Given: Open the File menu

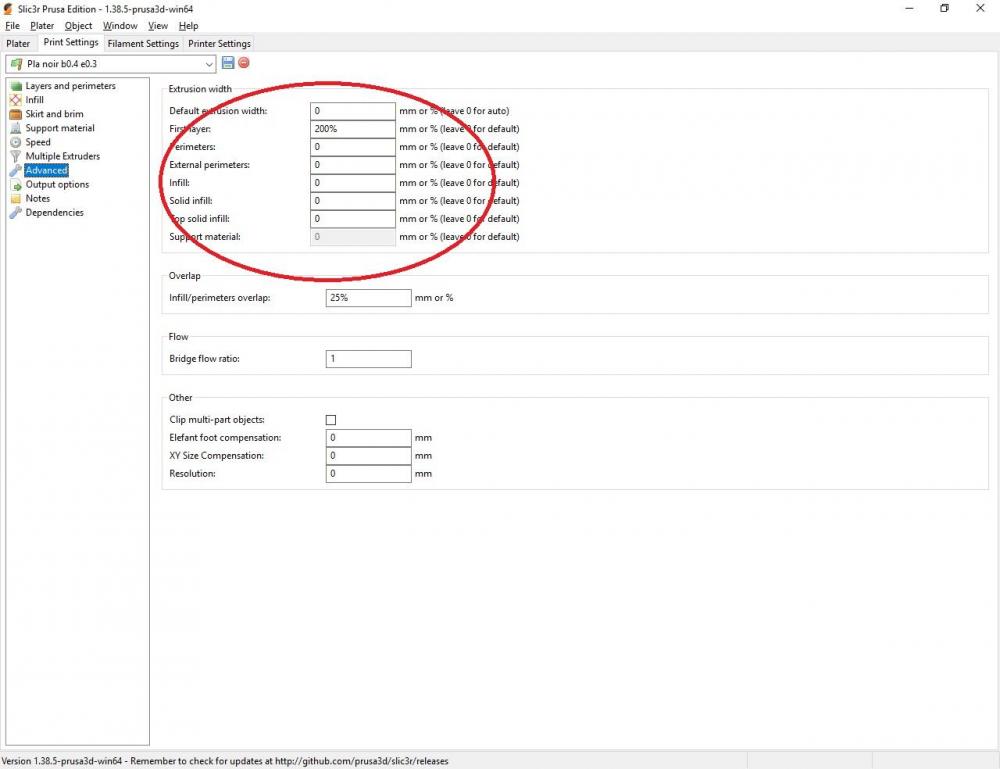Looking at the screenshot, I should tap(12, 26).
